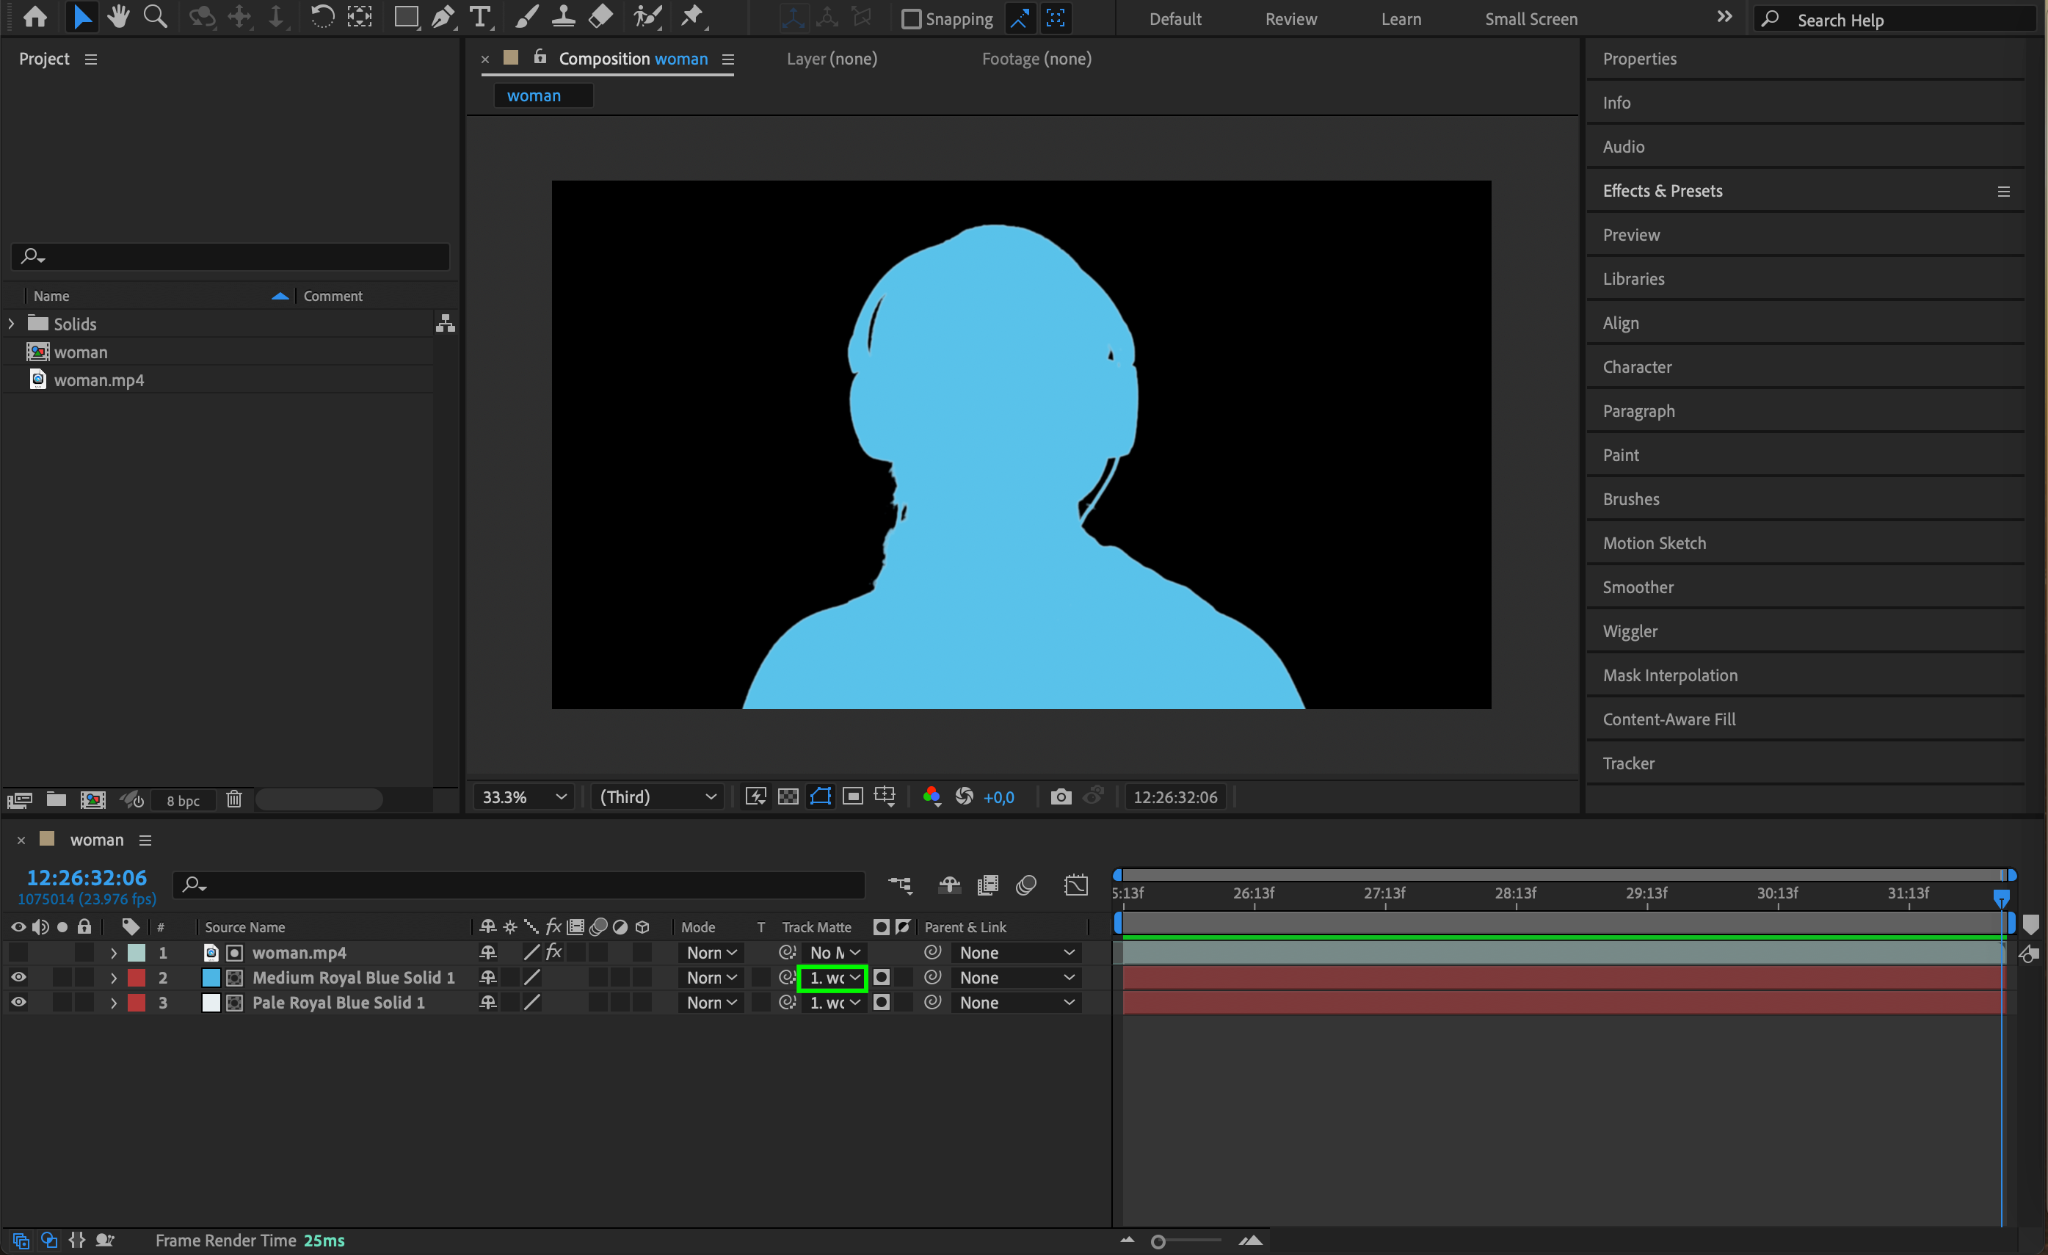Click the Take Snapshot camera icon

pyautogui.click(x=1061, y=797)
